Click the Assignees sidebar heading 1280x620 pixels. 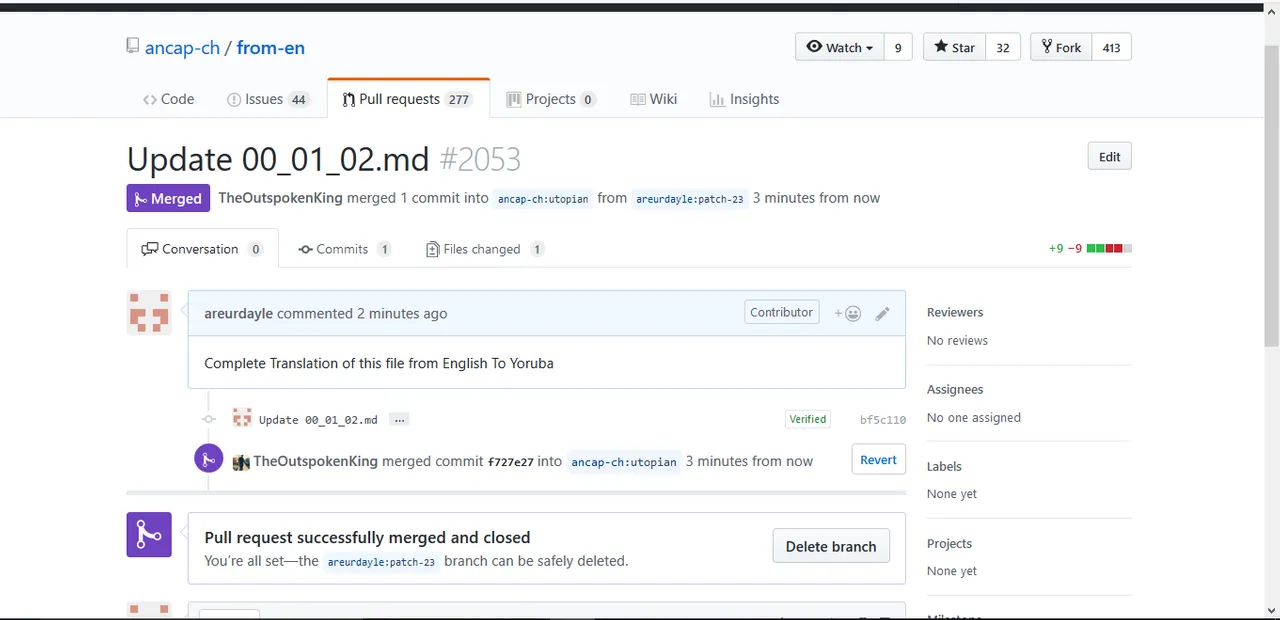tap(955, 389)
